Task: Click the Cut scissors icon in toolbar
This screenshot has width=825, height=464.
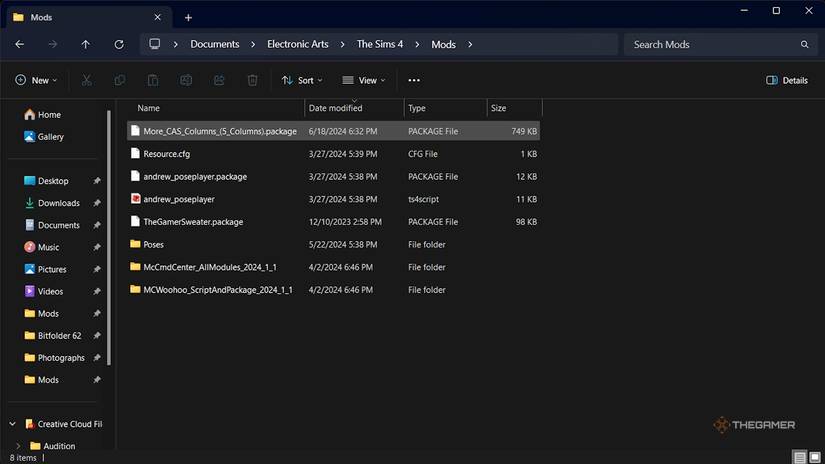Action: (87, 80)
